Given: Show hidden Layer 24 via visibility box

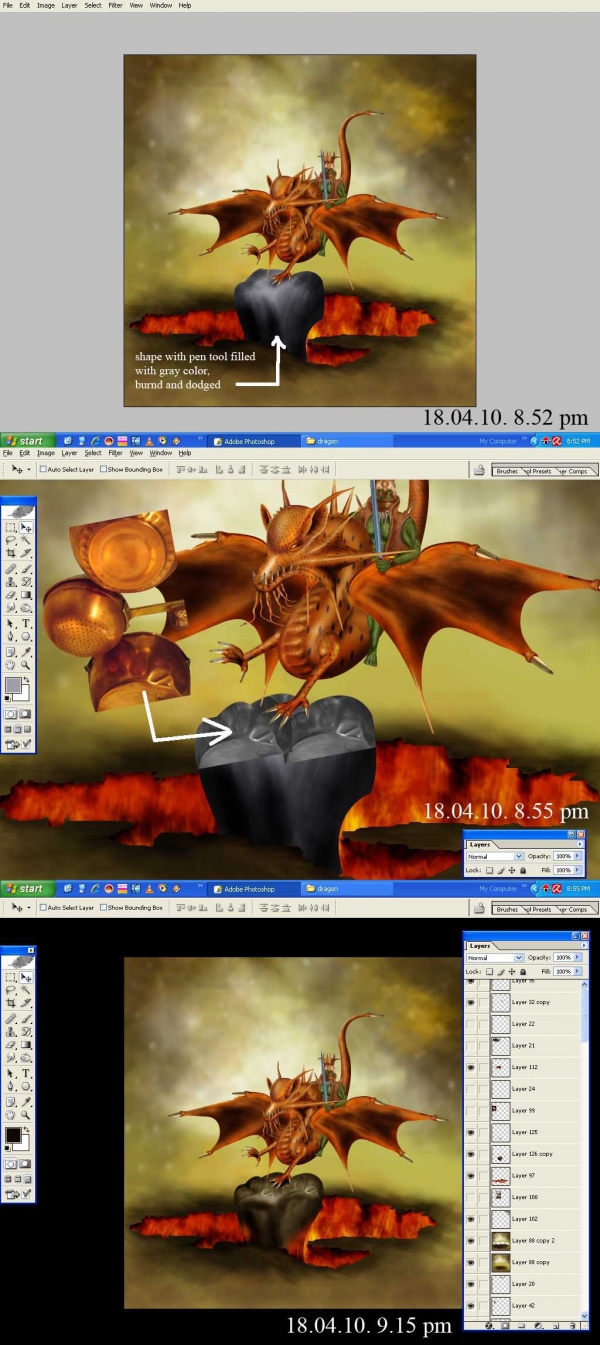Looking at the screenshot, I should [471, 1088].
